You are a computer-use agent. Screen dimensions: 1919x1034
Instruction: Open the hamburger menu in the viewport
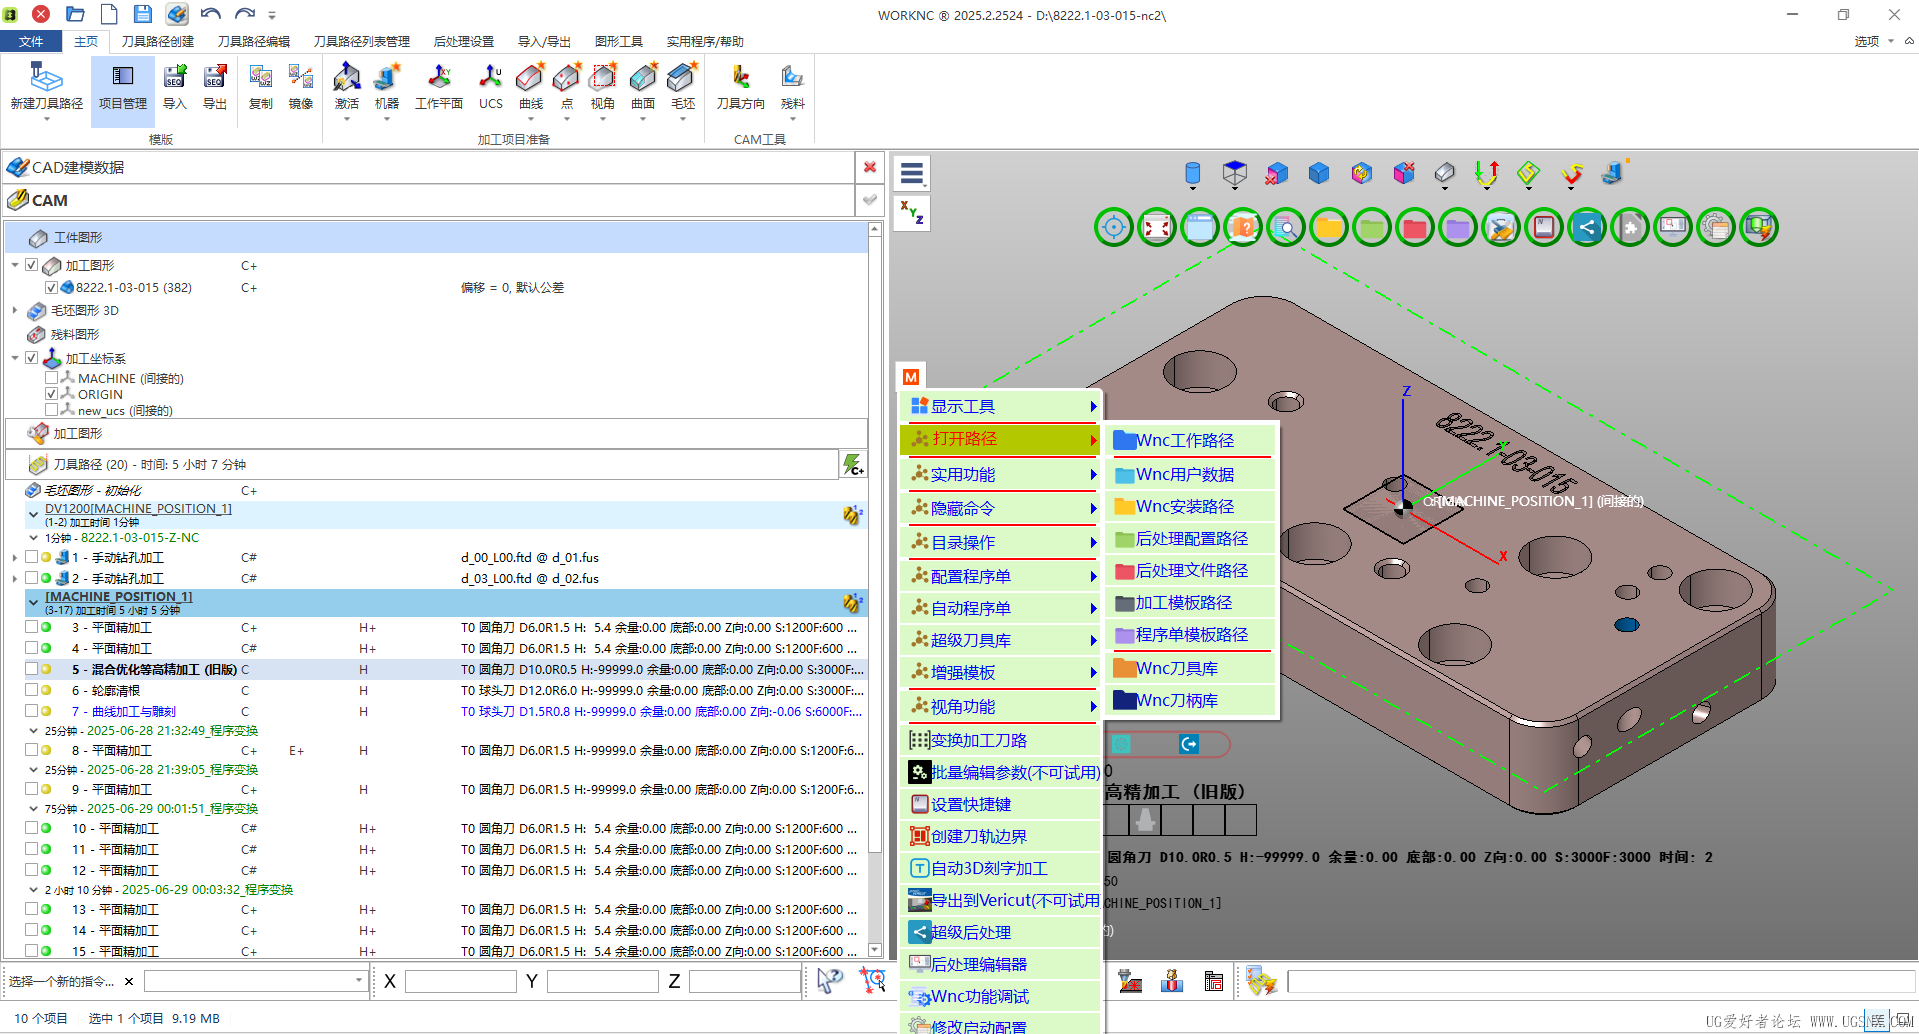coord(911,174)
